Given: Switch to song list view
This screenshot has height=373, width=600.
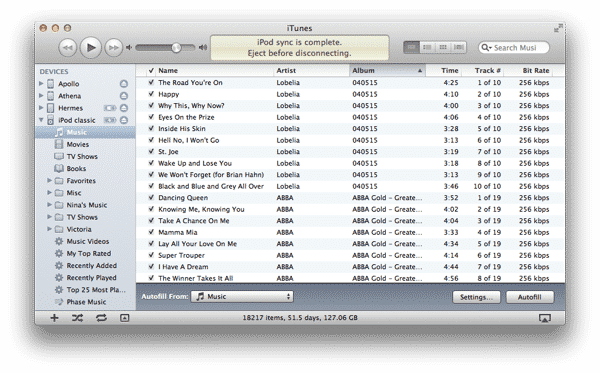Looking at the screenshot, I should coord(411,47).
